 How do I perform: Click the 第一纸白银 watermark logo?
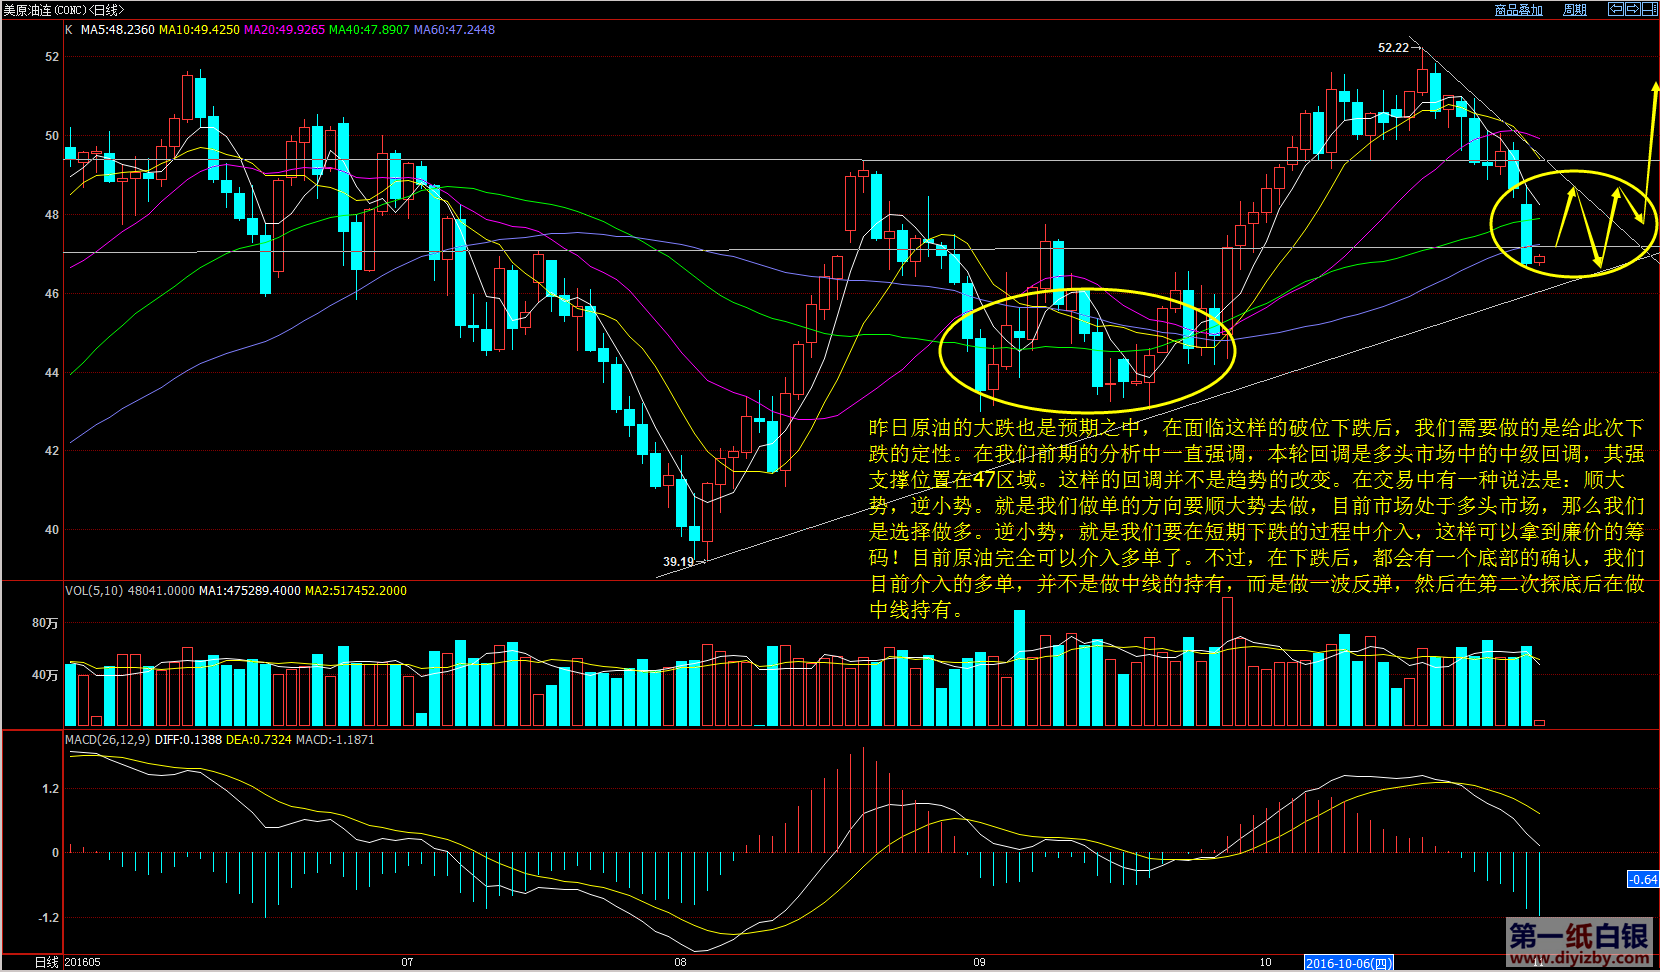coord(1578,937)
